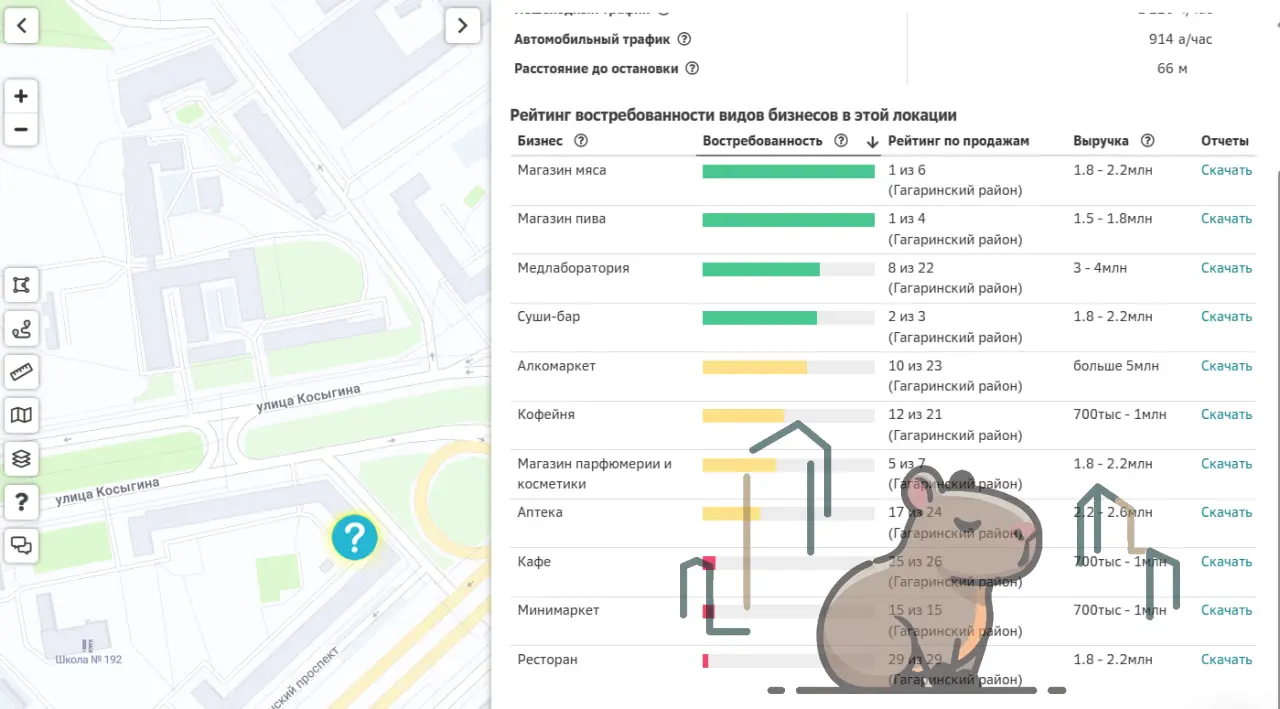Download report for Магазин пива
This screenshot has width=1280, height=709.
(x=1226, y=219)
